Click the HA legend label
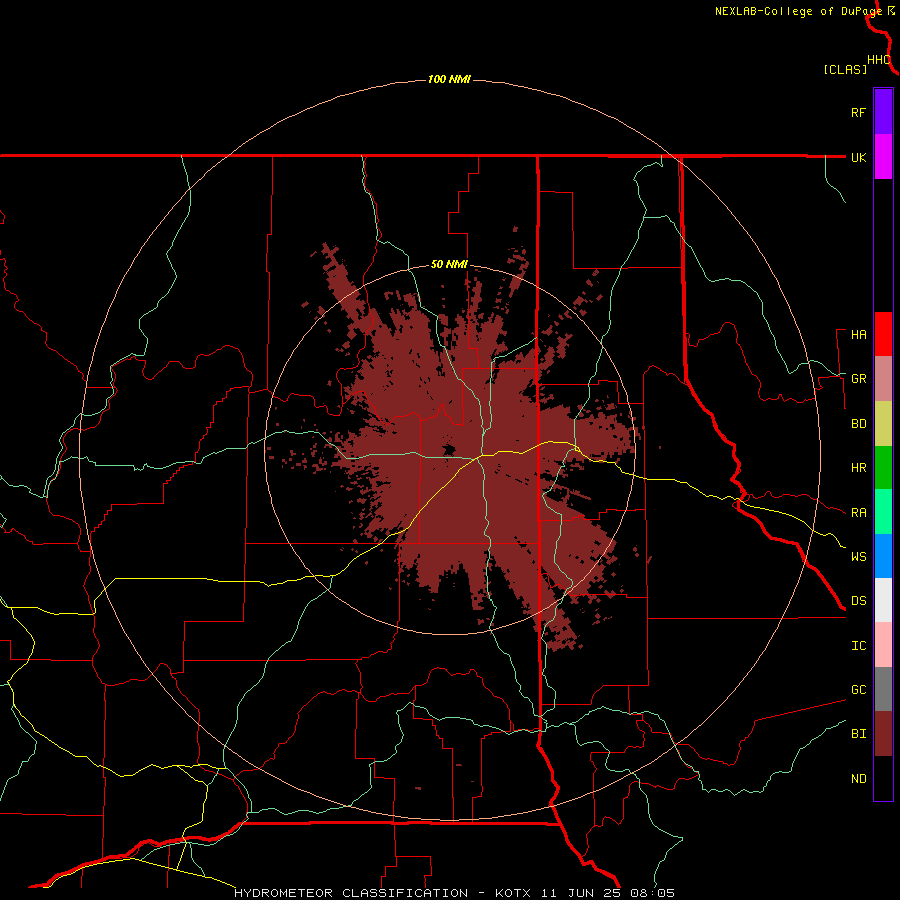This screenshot has height=900, width=900. click(858, 335)
